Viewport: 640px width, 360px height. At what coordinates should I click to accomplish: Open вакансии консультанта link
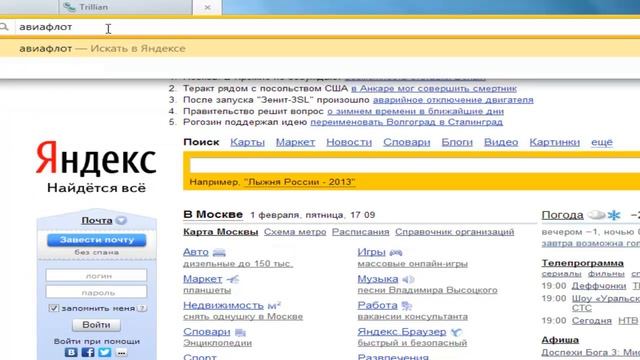coord(413,316)
